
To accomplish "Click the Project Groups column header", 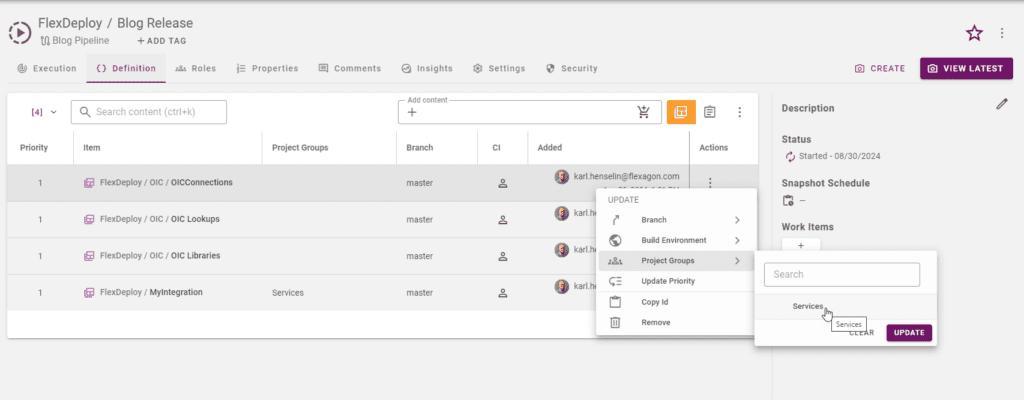I will (300, 148).
